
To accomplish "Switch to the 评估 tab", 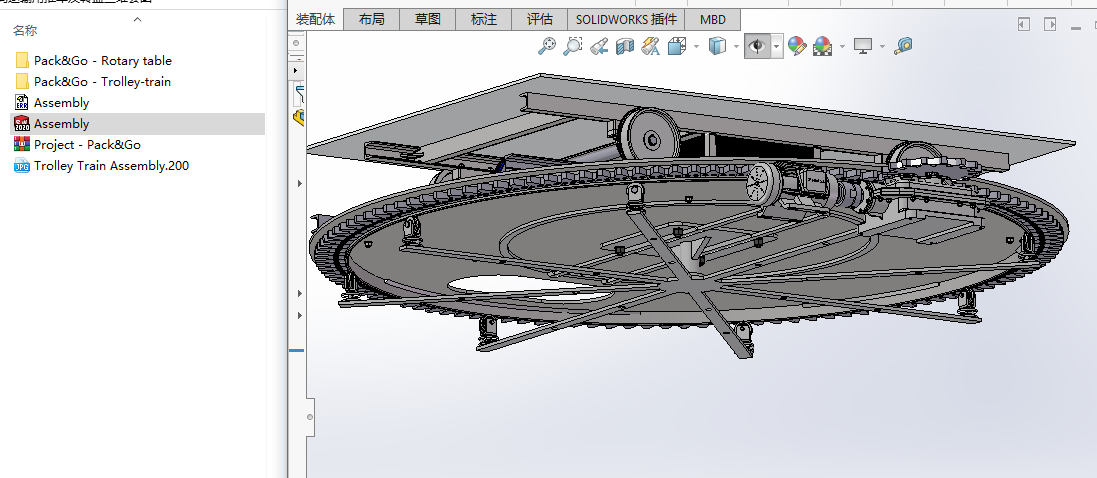I will click(x=539, y=19).
